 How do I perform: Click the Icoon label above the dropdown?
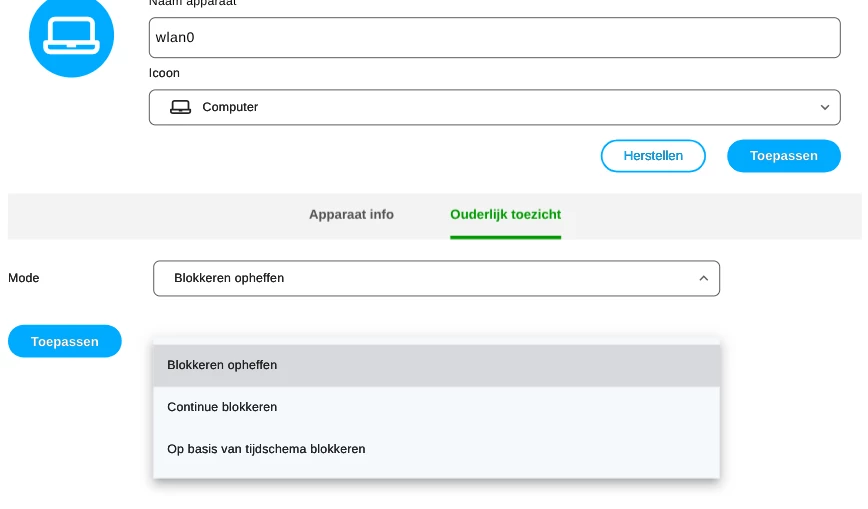coord(164,73)
